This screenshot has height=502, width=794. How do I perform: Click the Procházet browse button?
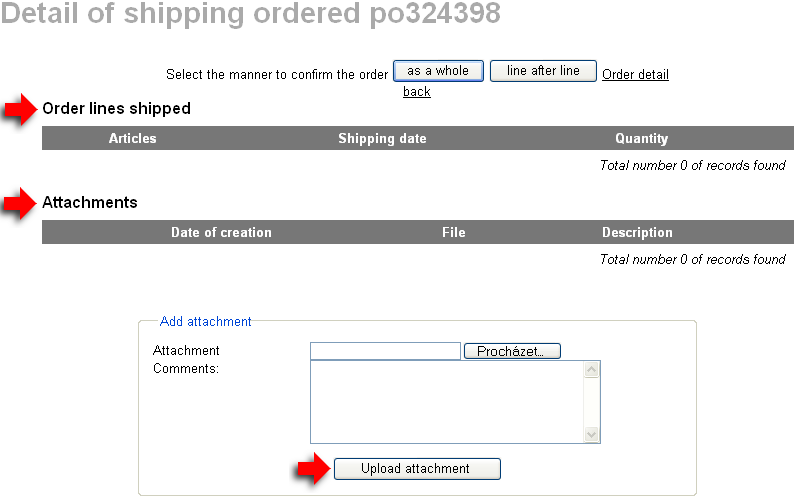[x=512, y=351]
